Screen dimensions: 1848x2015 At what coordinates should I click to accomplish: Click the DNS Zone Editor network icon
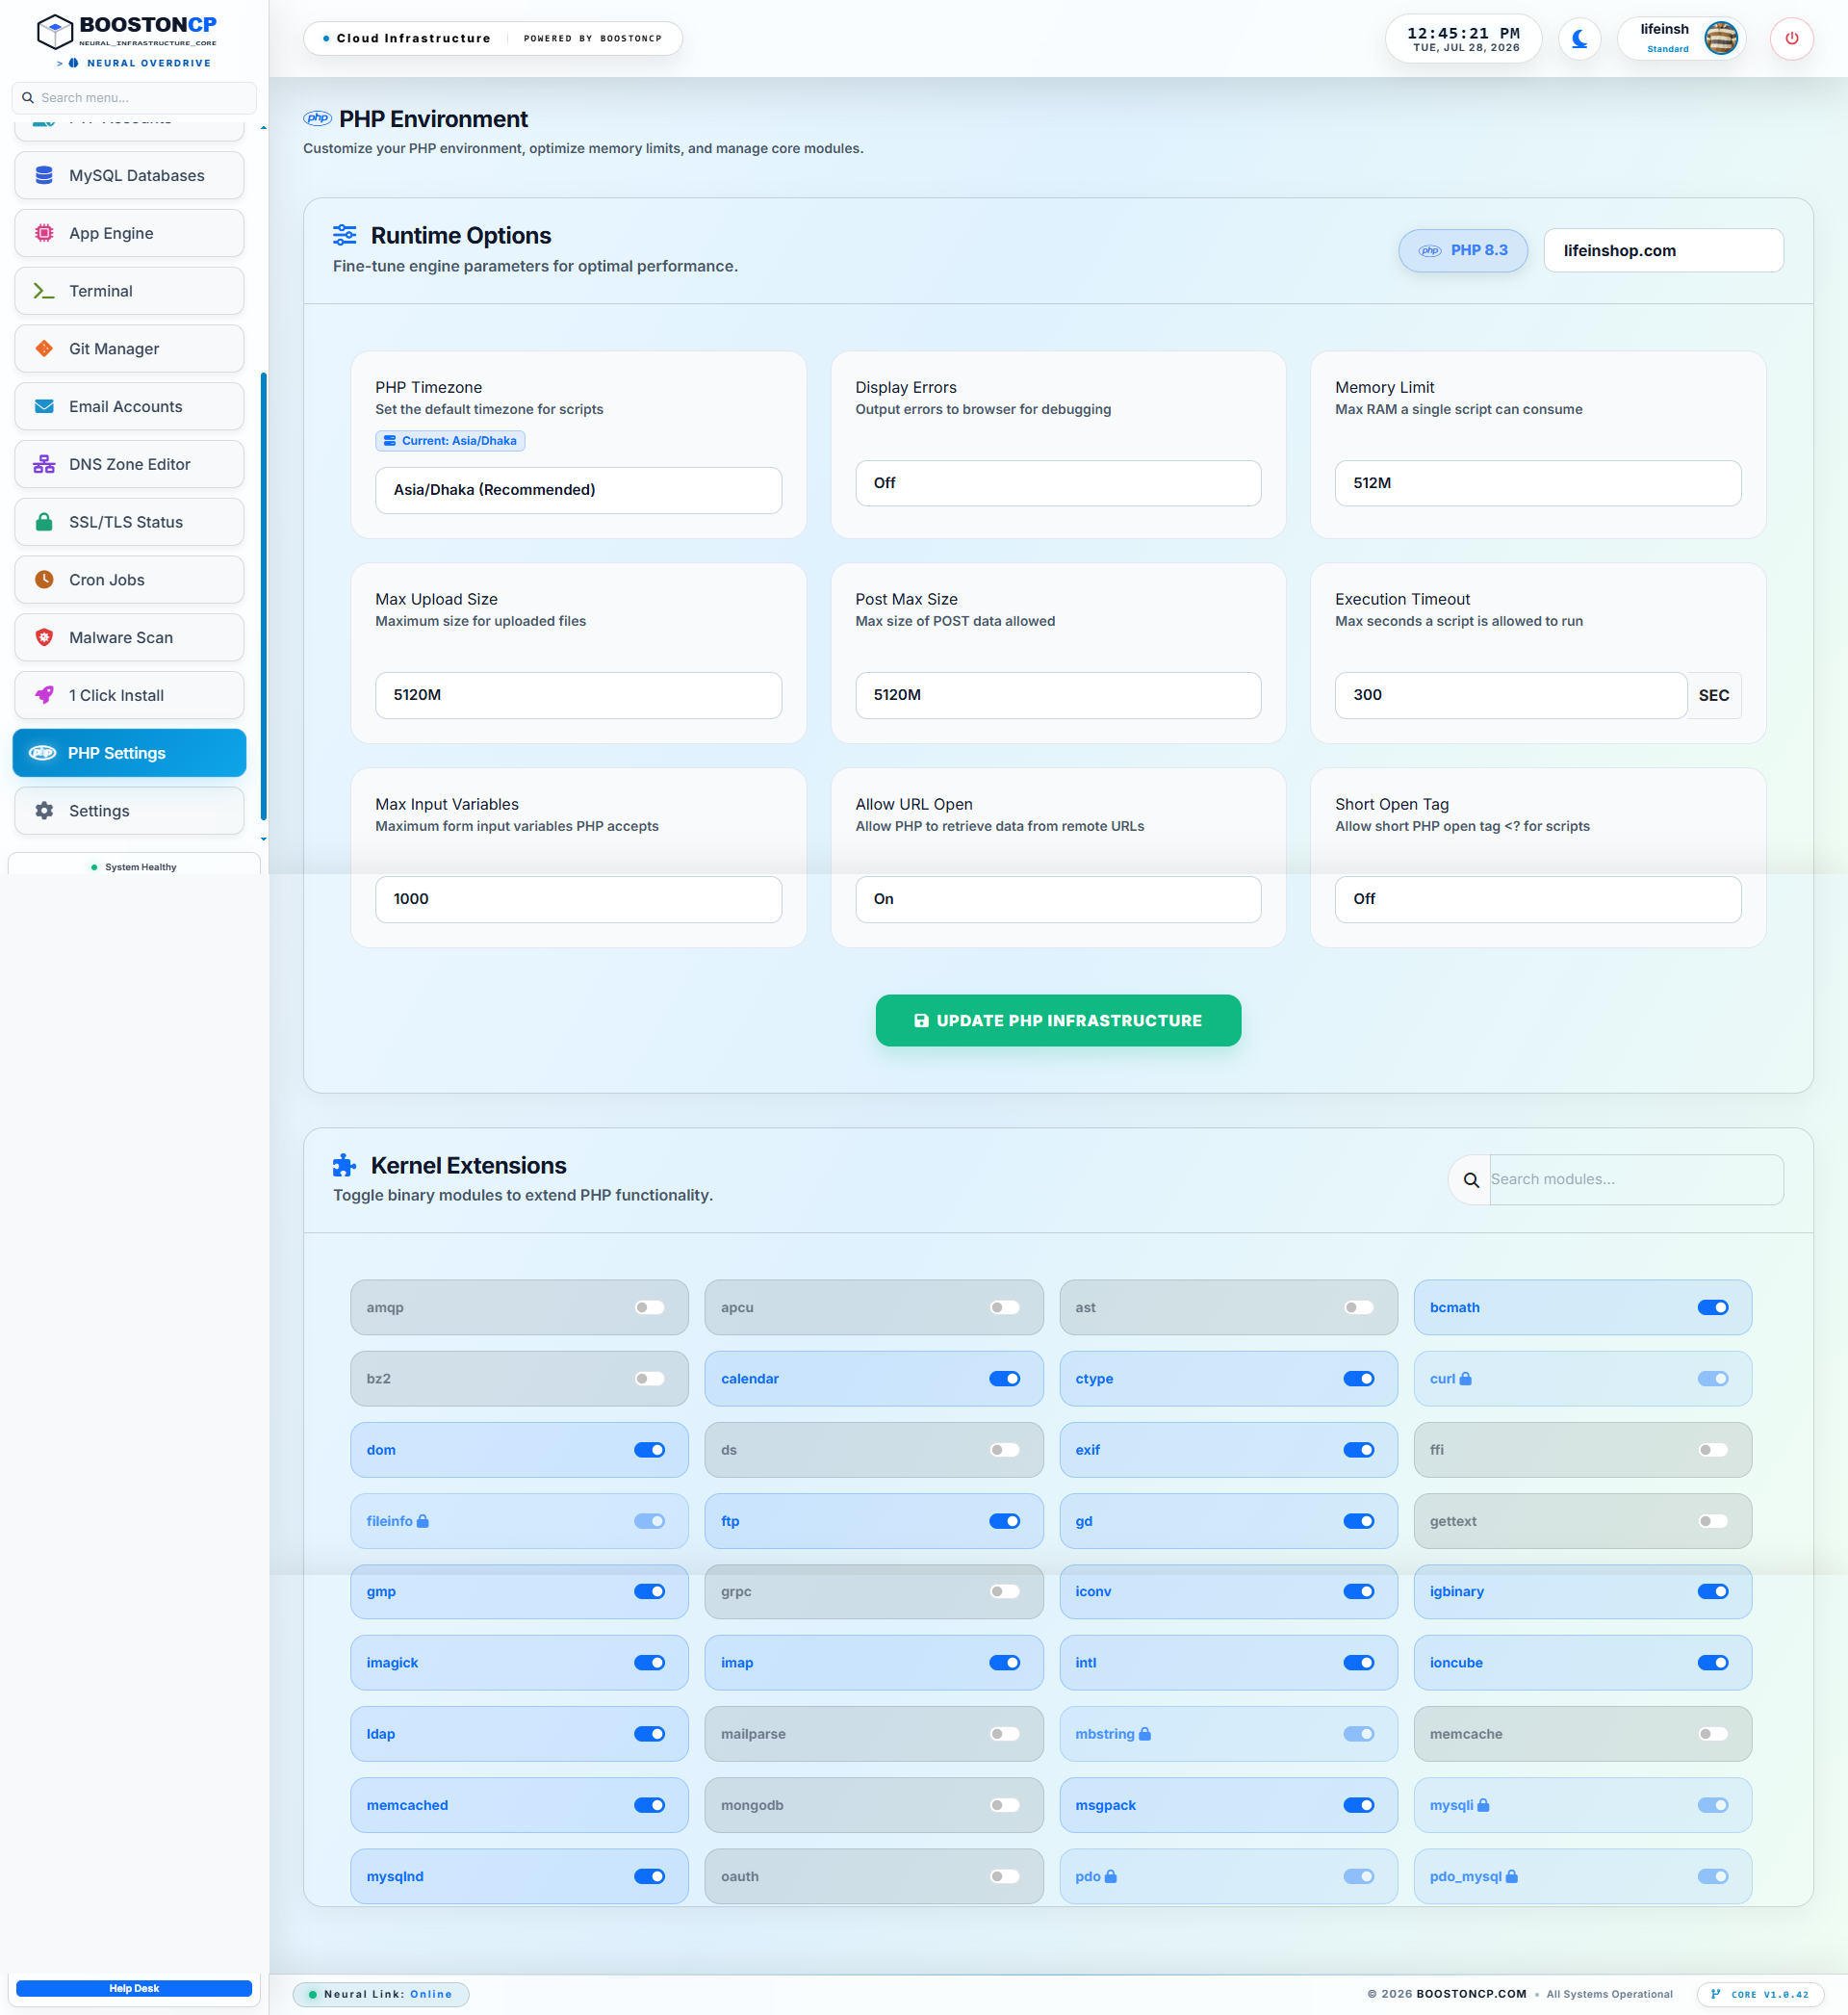44,465
